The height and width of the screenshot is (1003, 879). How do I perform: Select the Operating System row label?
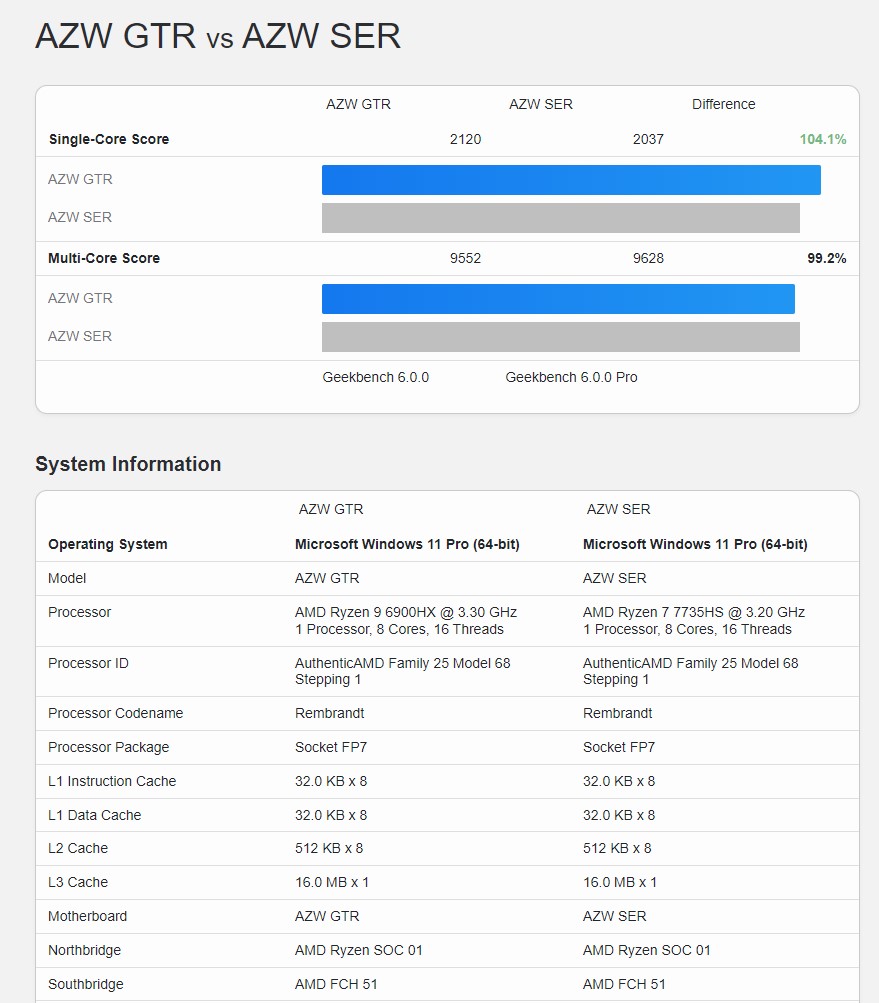click(108, 544)
